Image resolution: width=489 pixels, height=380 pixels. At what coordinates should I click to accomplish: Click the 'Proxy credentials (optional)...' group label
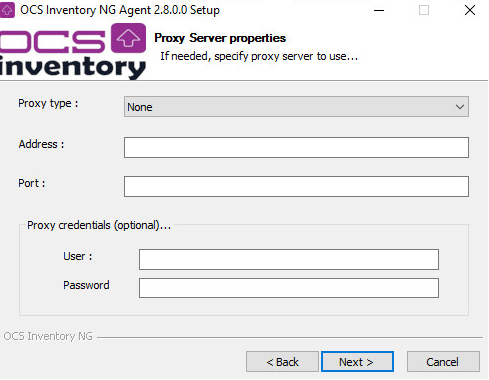point(99,225)
